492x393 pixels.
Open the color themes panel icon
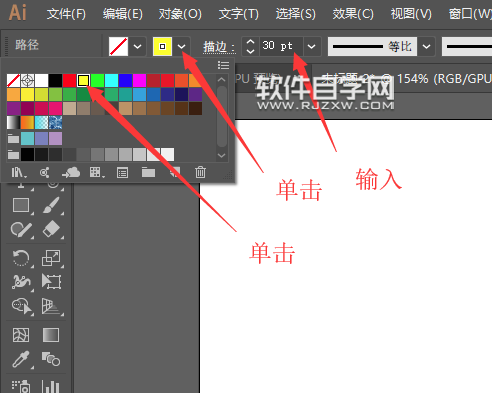[x=45, y=173]
